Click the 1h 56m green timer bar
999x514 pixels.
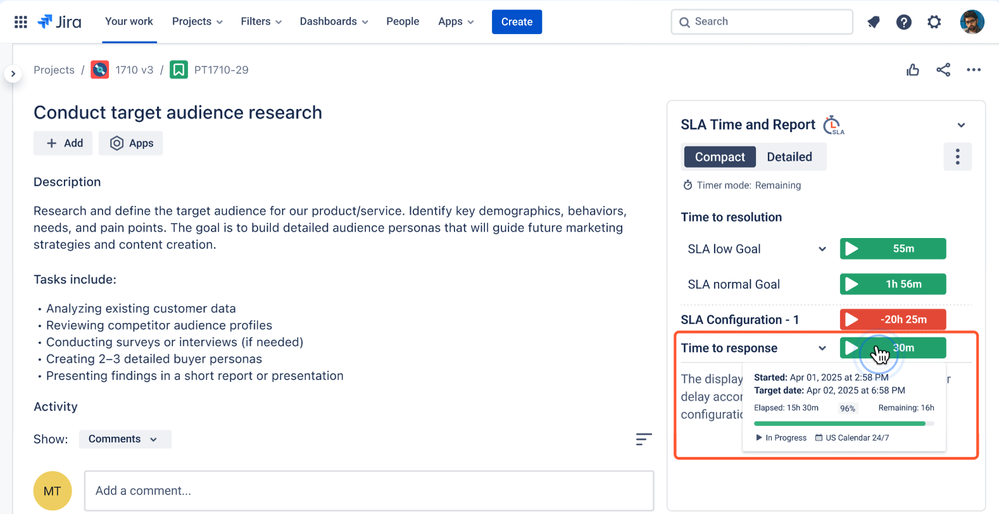click(893, 284)
